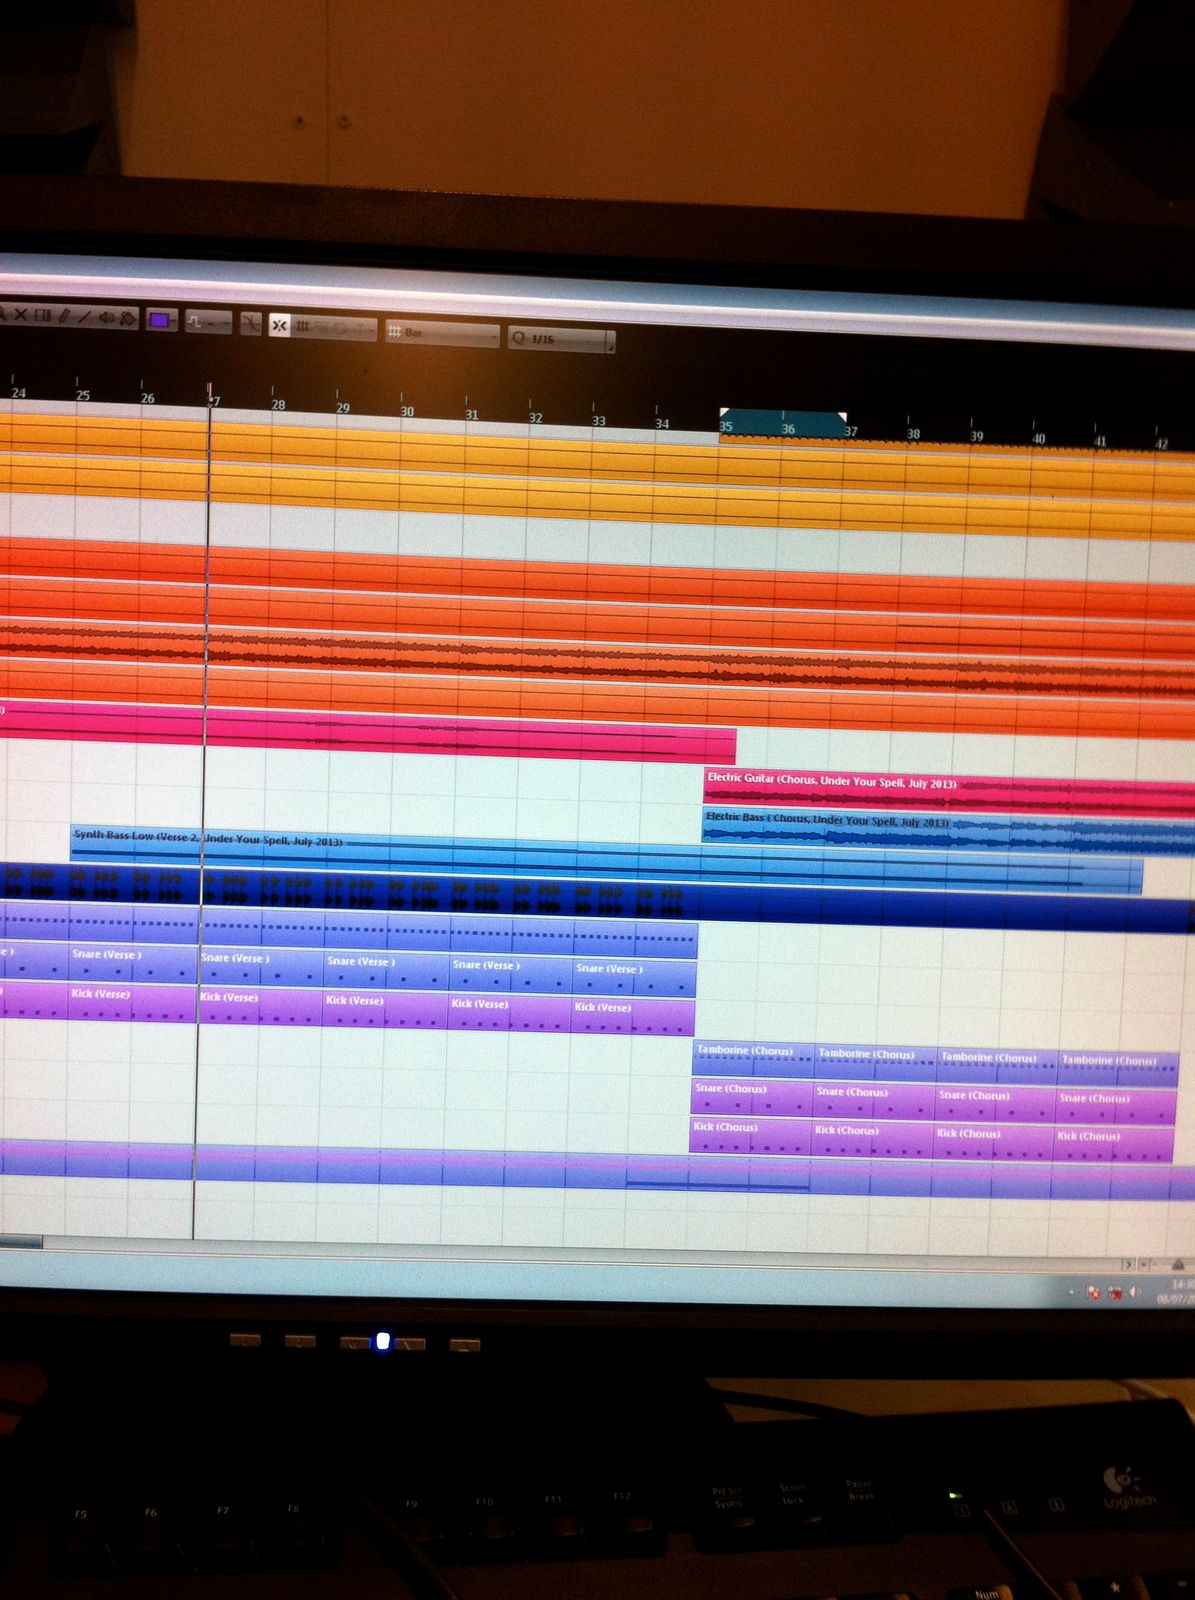Select the Draw pencil tool
The image size is (1195, 1600).
coord(63,317)
